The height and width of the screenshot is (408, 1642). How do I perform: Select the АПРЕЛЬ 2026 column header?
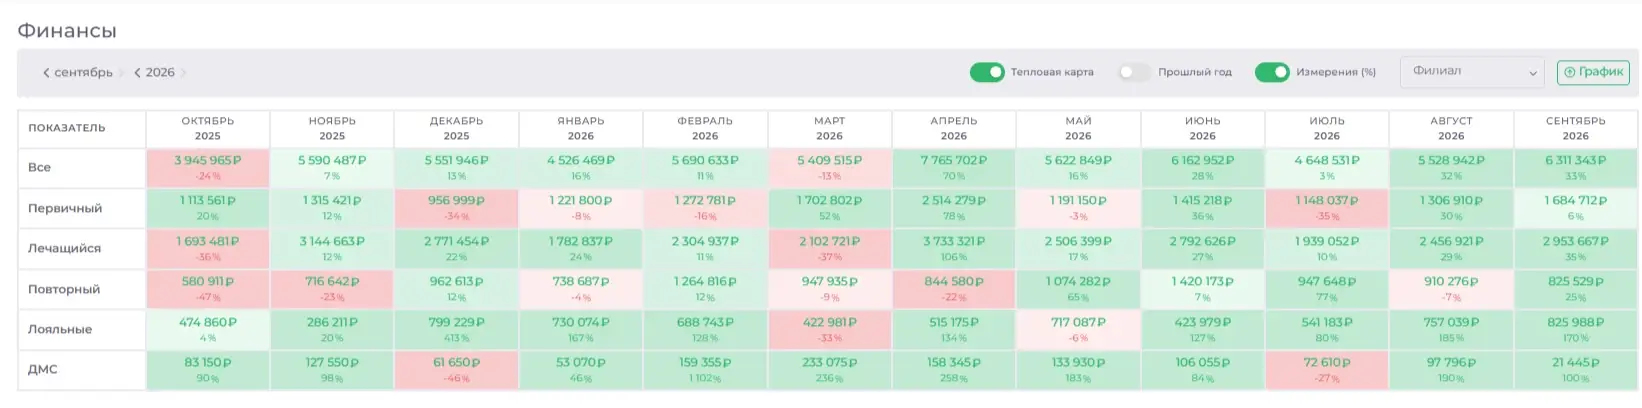[x=954, y=128]
